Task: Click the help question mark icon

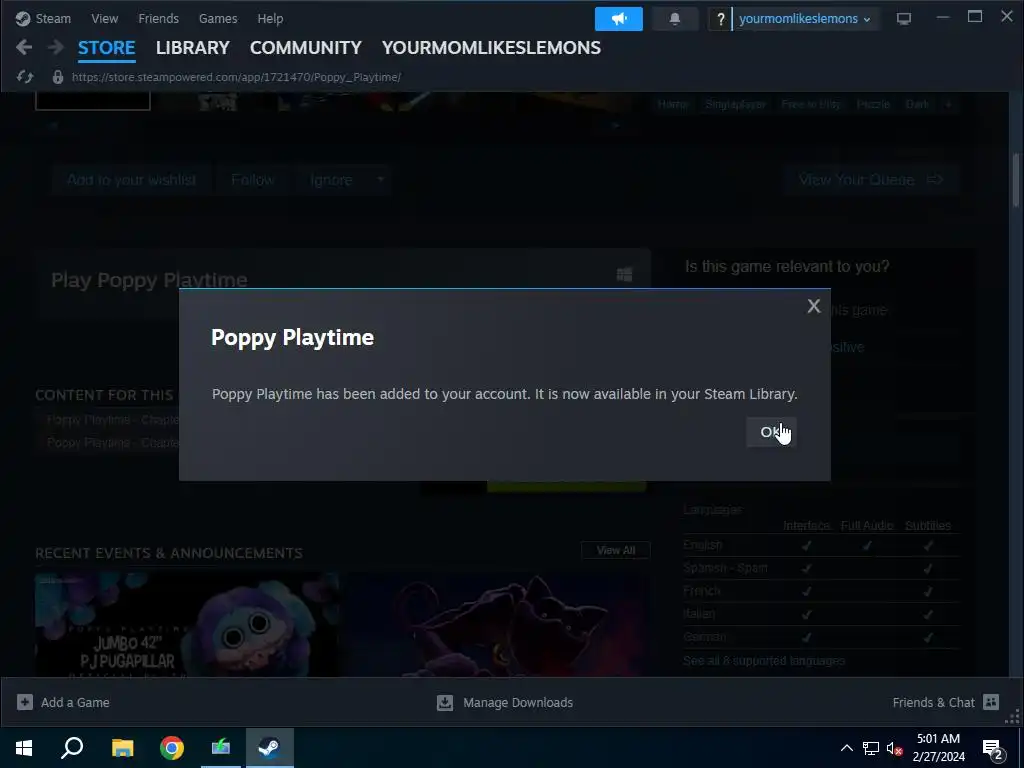Action: coord(720,19)
